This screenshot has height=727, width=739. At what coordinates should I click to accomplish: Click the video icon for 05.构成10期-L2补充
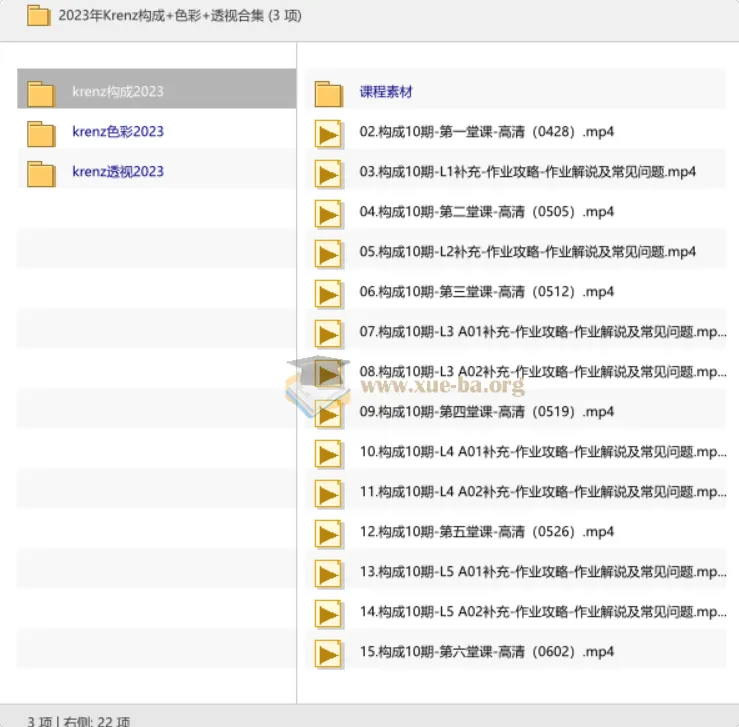tap(328, 254)
